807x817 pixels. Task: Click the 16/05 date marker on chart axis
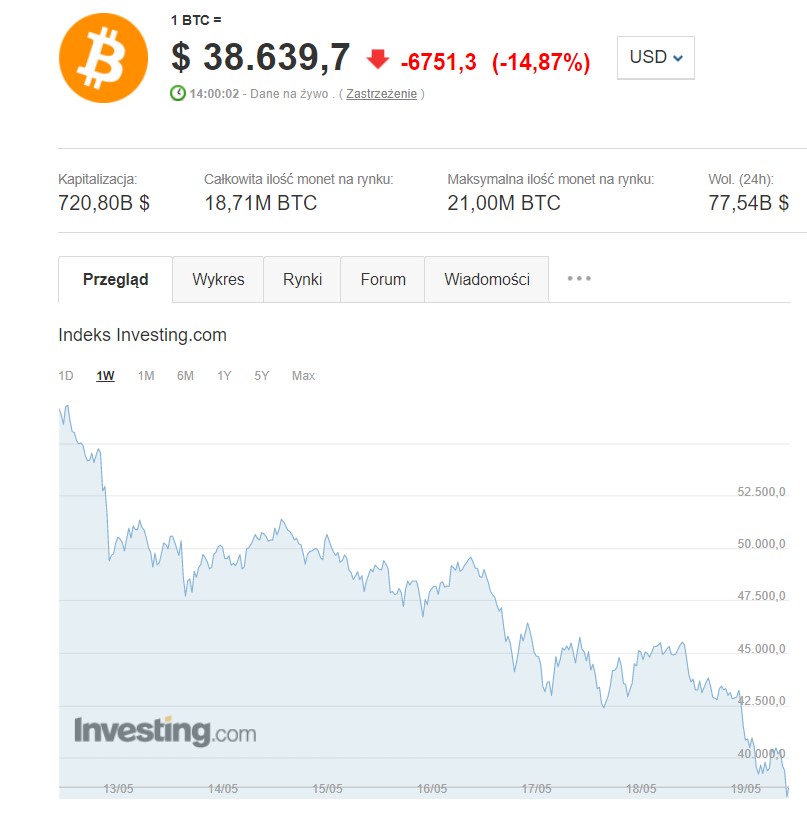(432, 788)
